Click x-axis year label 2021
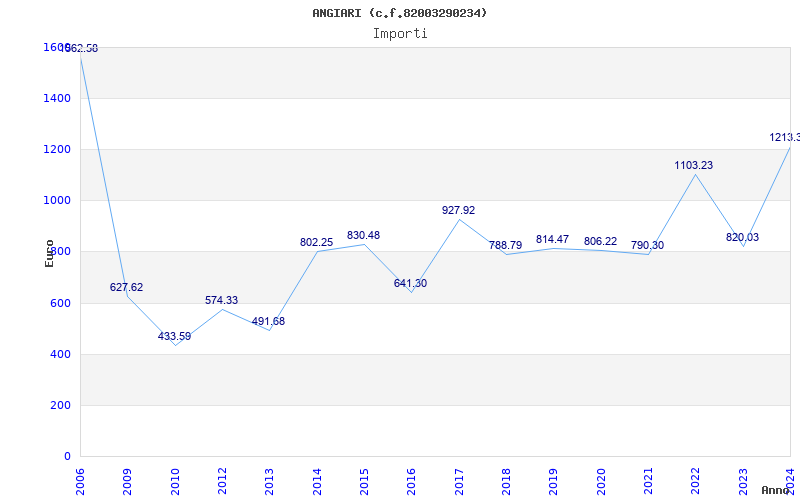Image resolution: width=800 pixels, height=500 pixels. (x=648, y=482)
